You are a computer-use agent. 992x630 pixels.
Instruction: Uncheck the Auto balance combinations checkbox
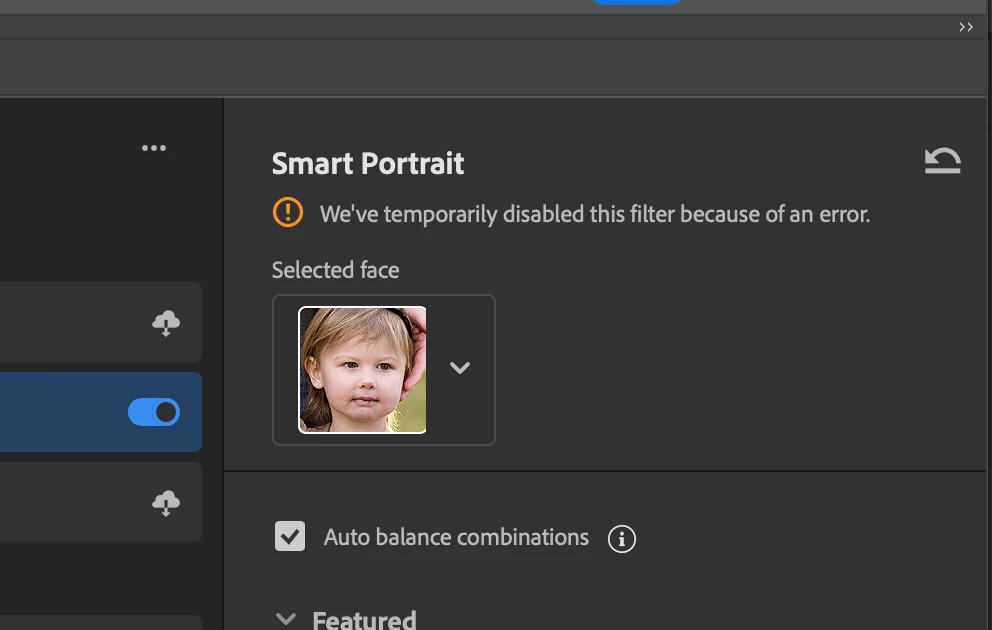click(x=290, y=537)
